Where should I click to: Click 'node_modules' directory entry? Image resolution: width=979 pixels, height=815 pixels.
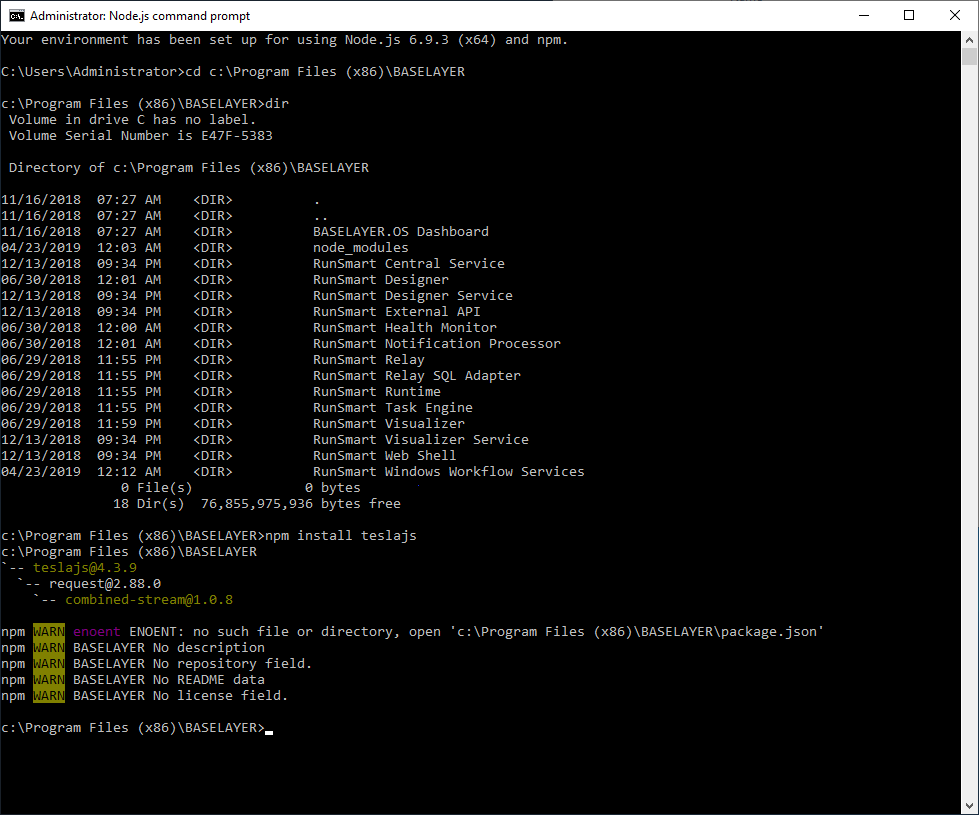(360, 248)
